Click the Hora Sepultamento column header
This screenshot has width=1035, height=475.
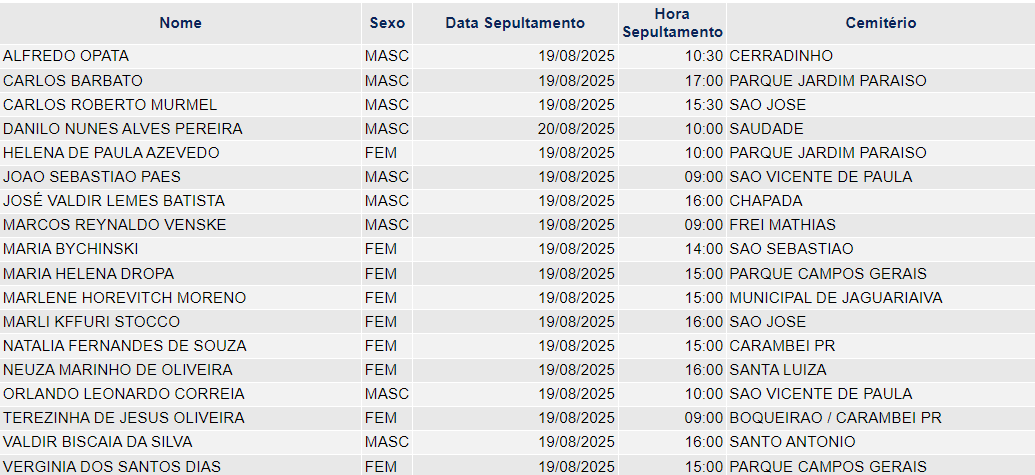pos(673,23)
